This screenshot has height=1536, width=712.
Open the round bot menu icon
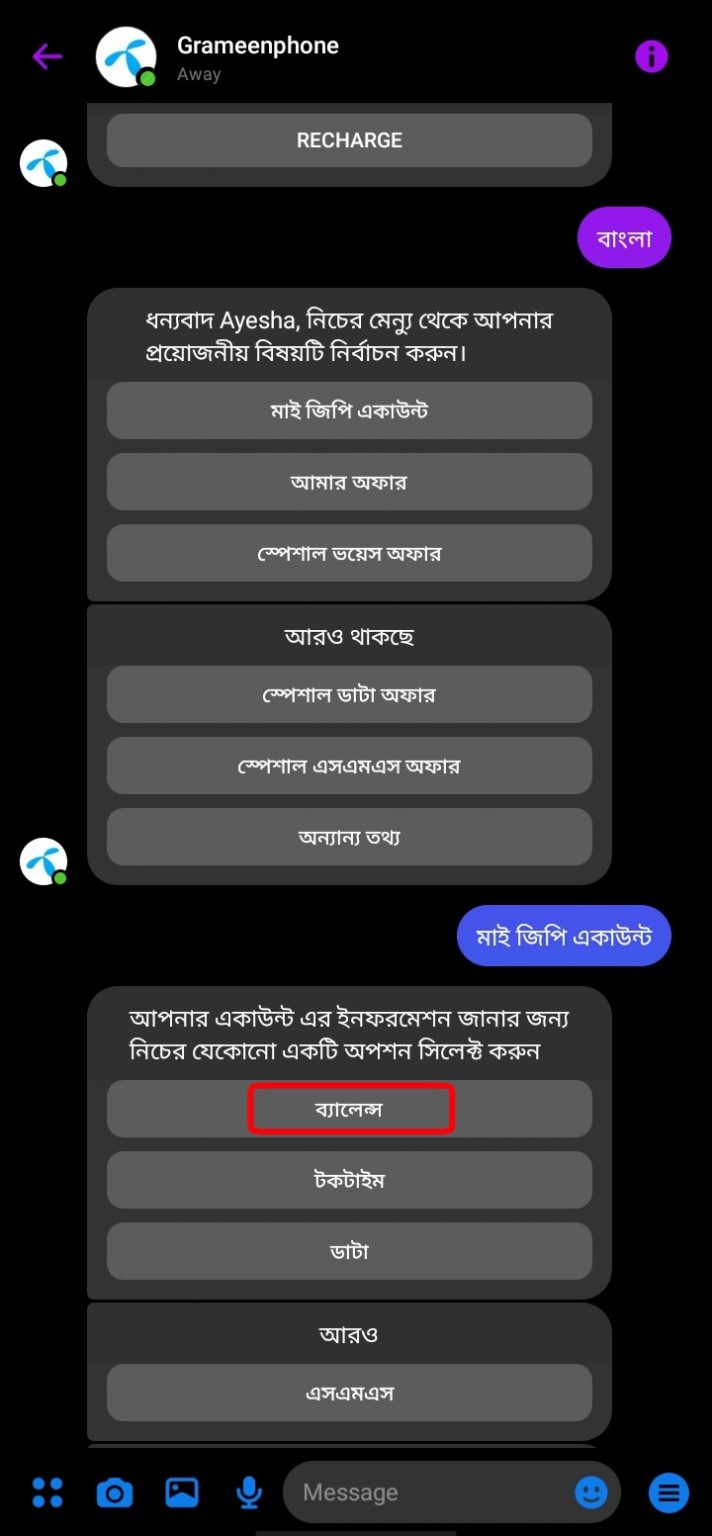669,1493
